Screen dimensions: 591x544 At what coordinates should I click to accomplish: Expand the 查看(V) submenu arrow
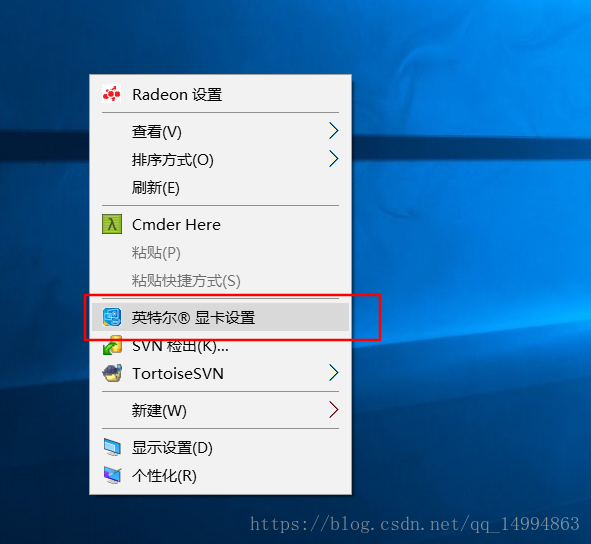coord(333,131)
